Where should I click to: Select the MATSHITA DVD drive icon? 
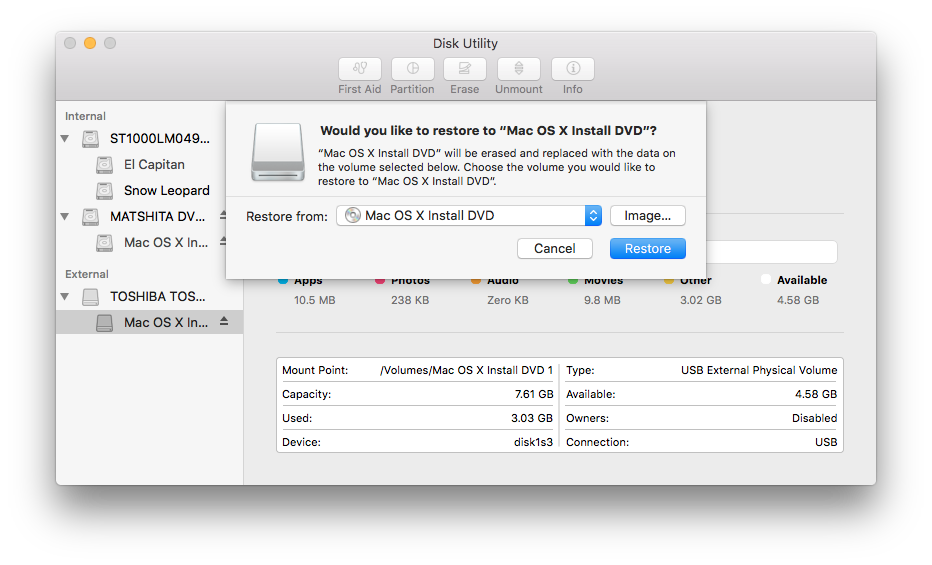(x=90, y=217)
